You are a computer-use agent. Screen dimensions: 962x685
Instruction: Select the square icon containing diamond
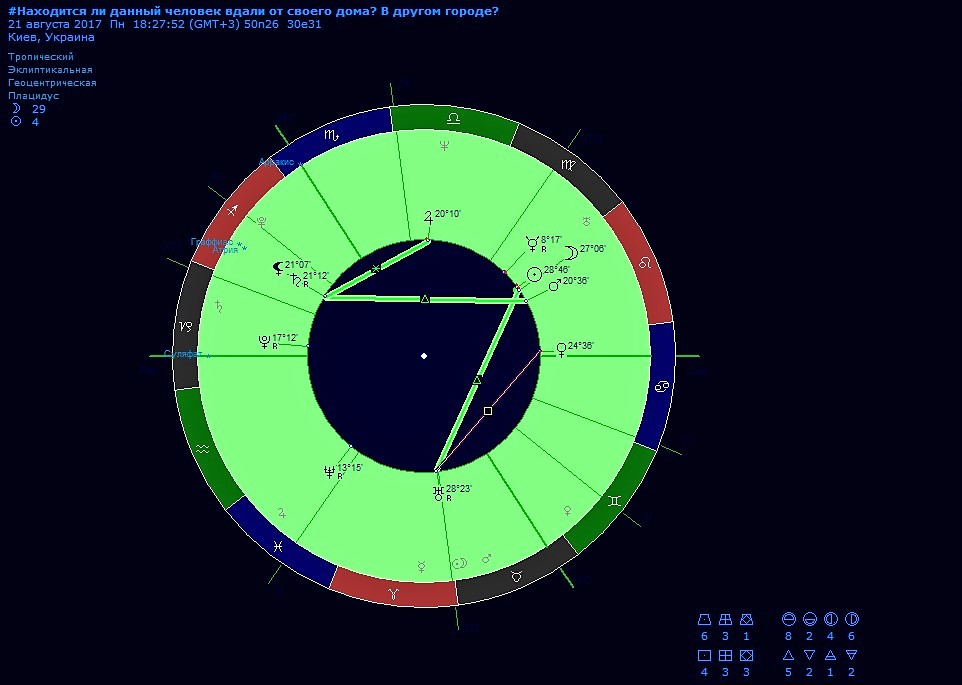(x=746, y=655)
